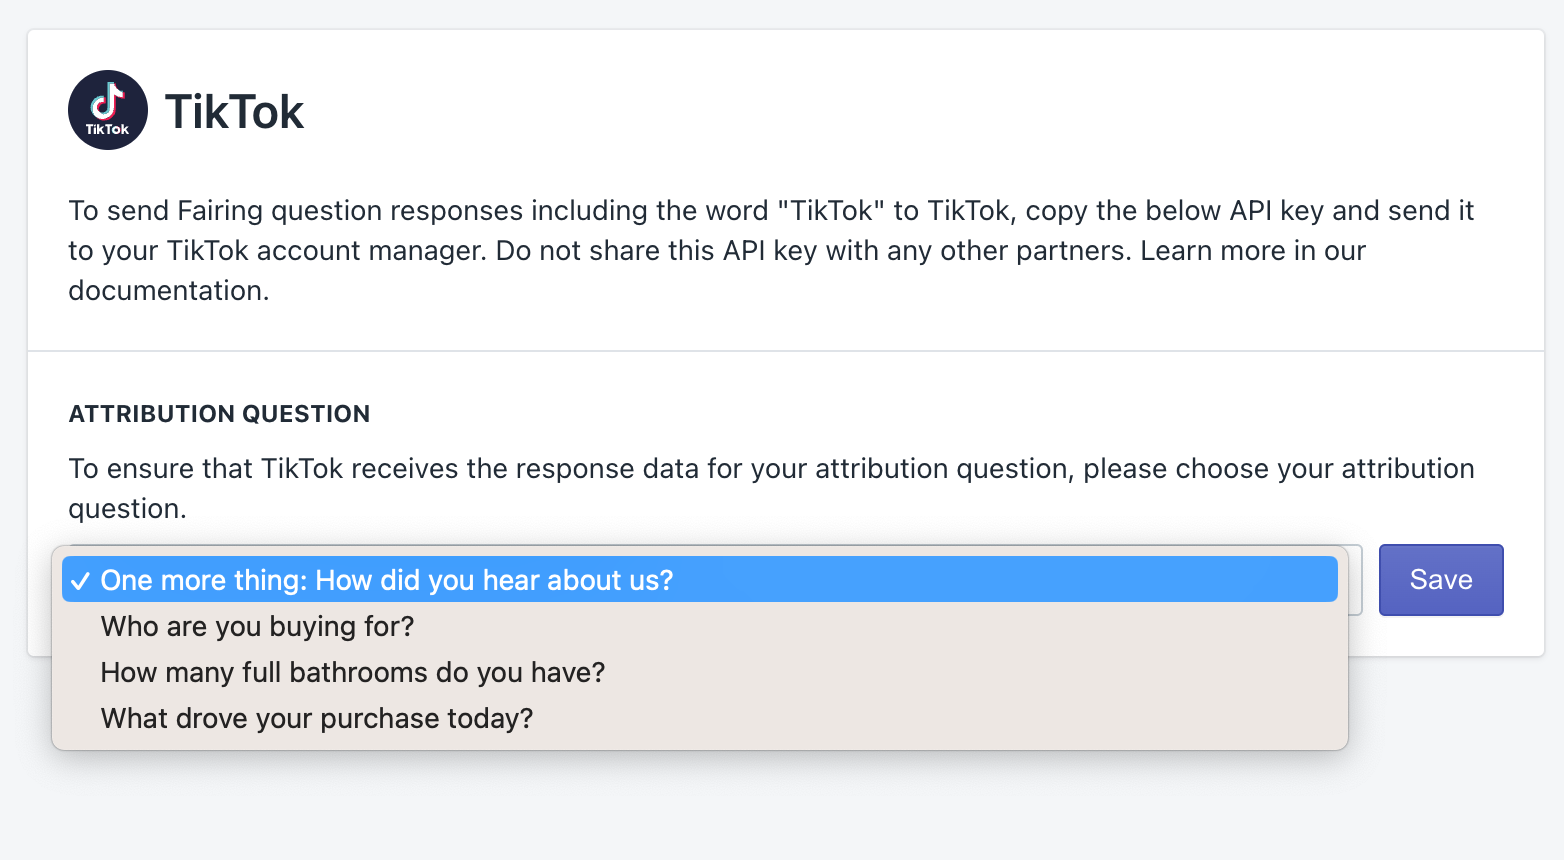Click the large TikTok heading title
The width and height of the screenshot is (1564, 860).
tap(234, 111)
